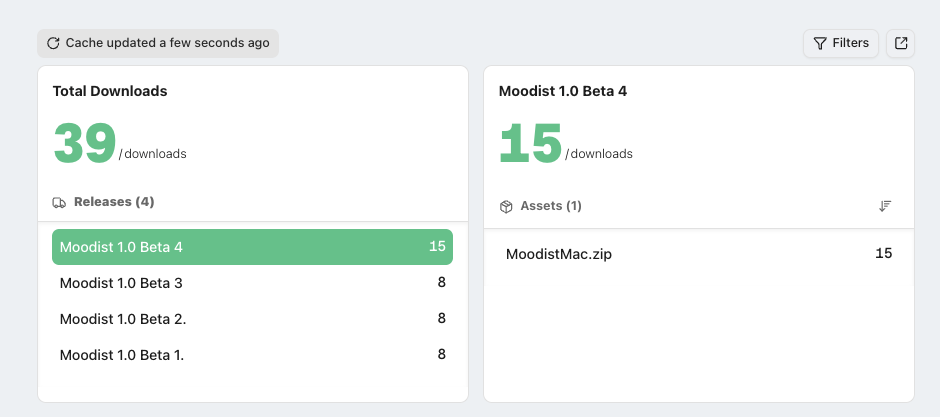Select the Moodist 1.0 Beta 4 release row
The image size is (940, 417).
[252, 247]
